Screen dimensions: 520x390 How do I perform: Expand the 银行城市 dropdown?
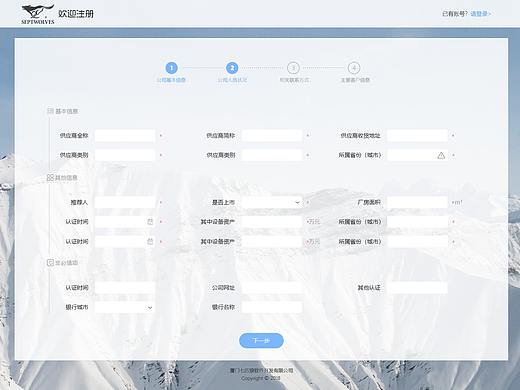pos(150,307)
